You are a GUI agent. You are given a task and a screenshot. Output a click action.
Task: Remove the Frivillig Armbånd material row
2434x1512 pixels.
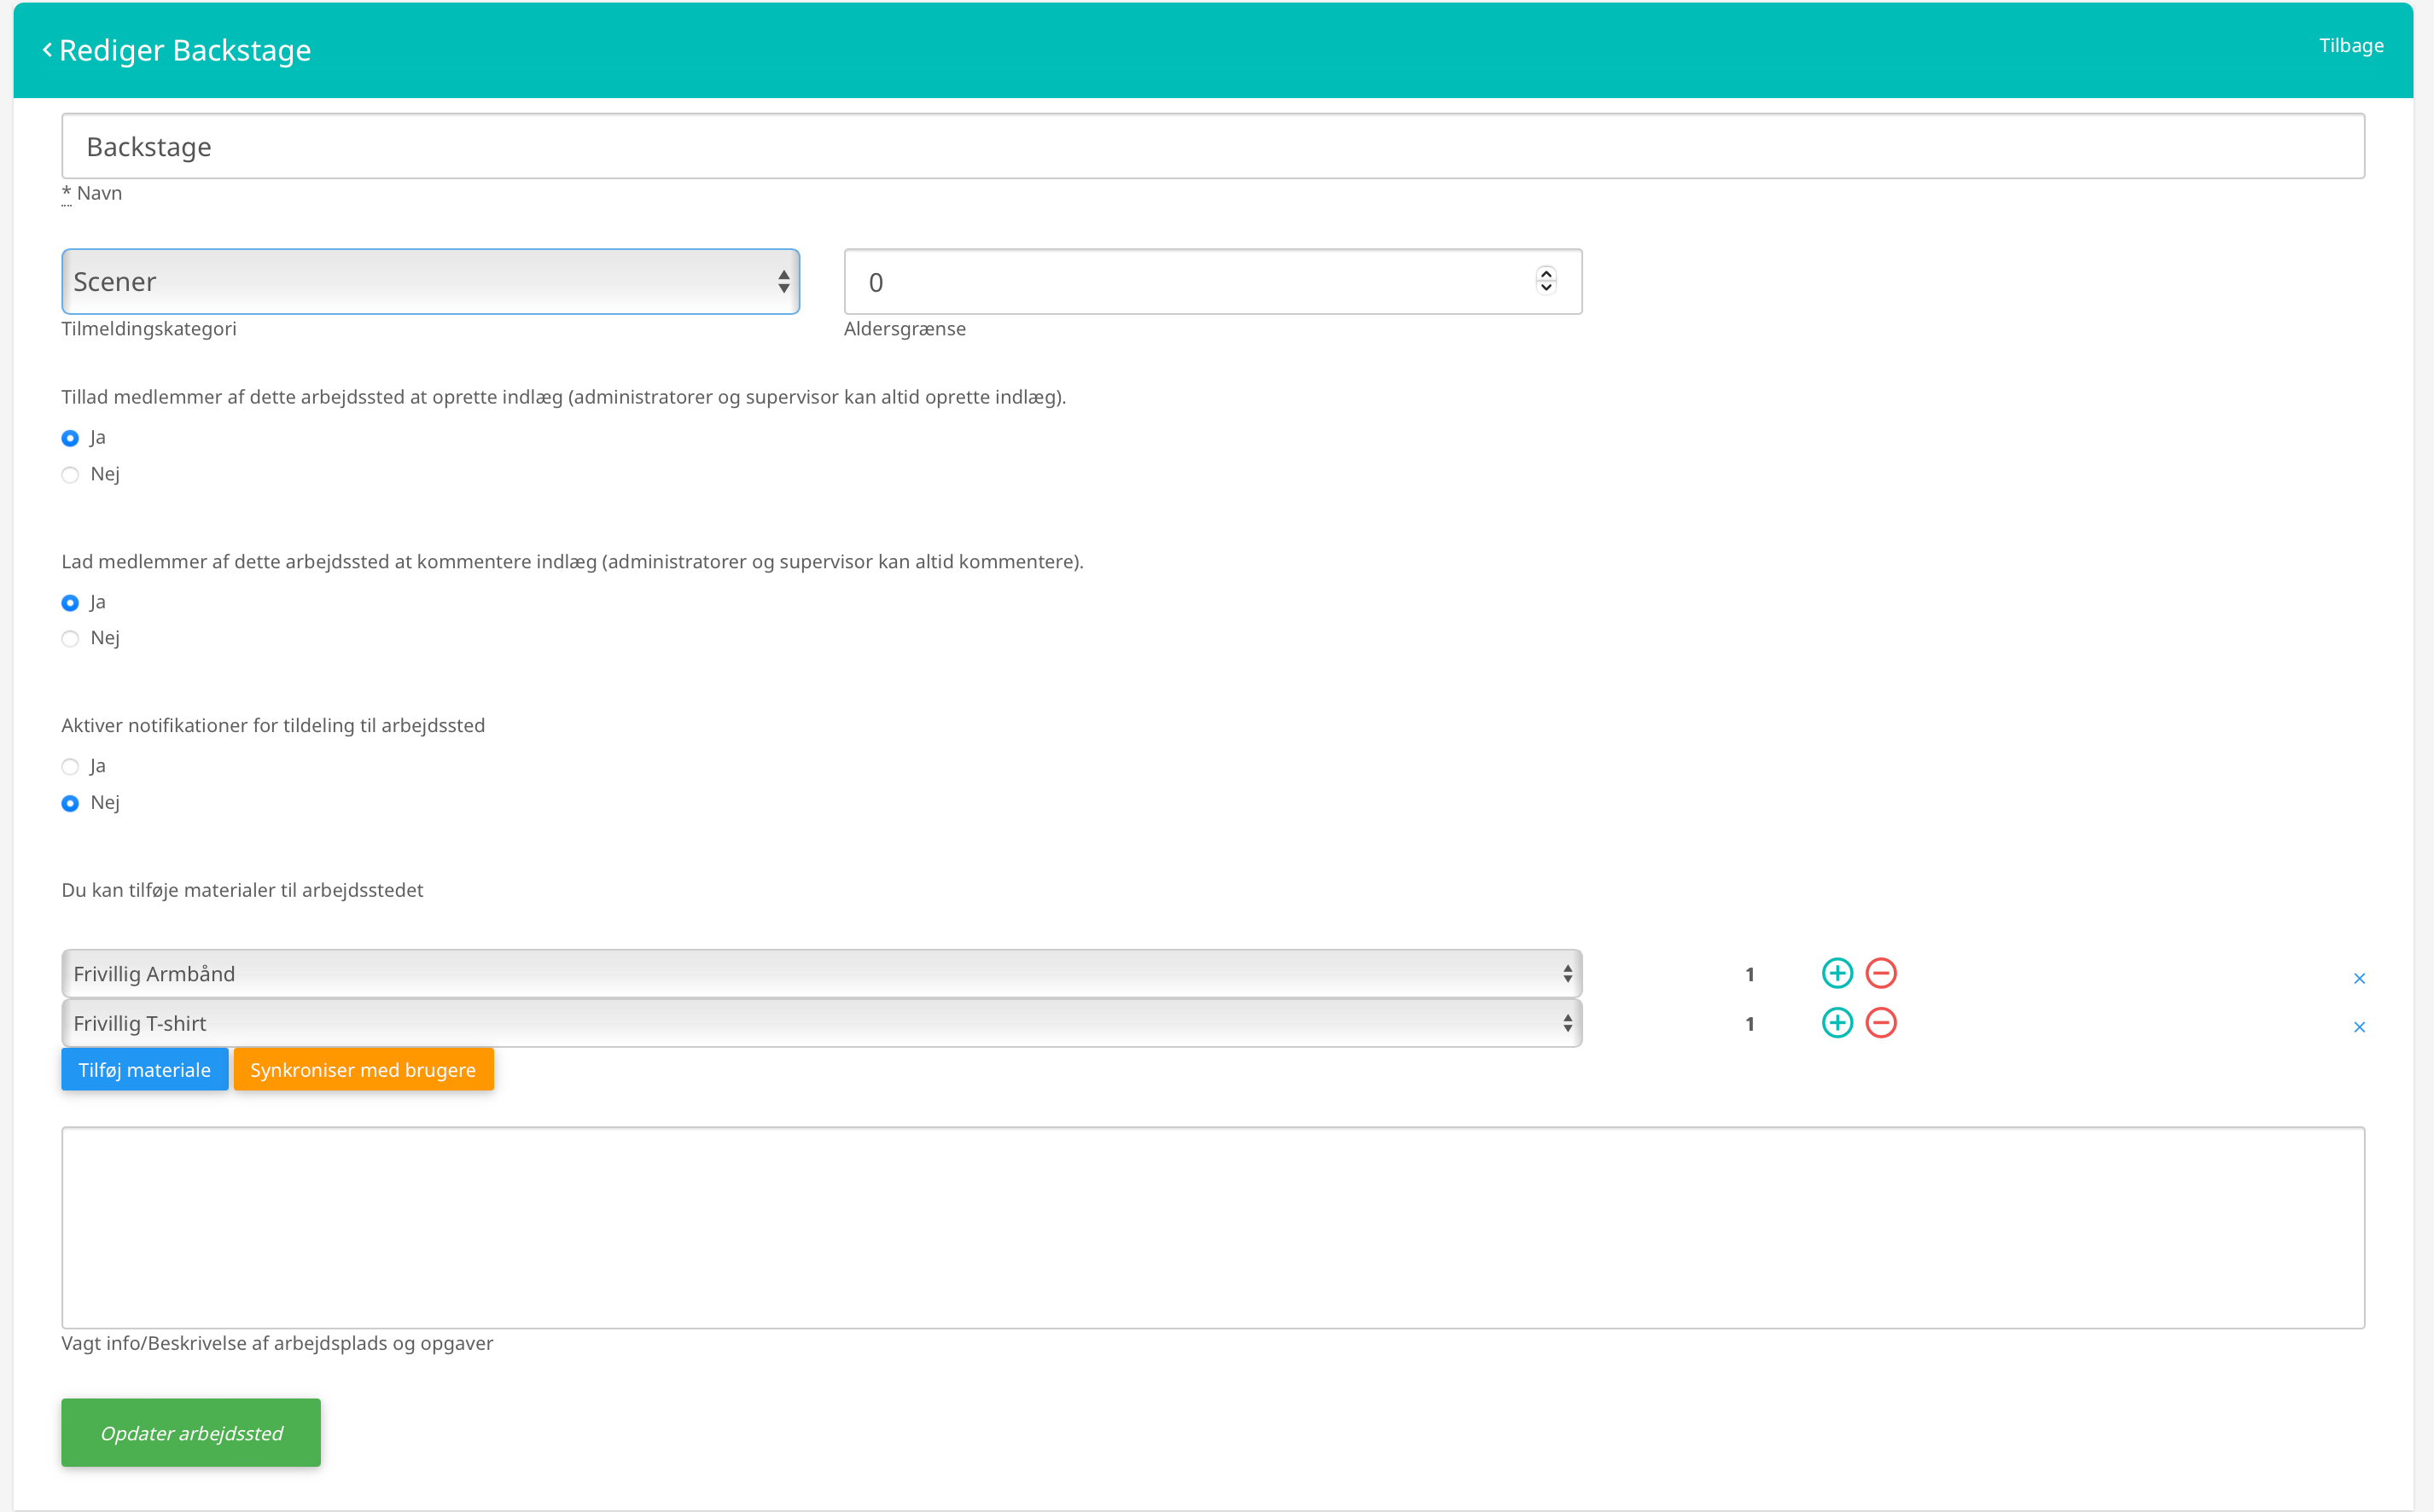click(x=2359, y=978)
